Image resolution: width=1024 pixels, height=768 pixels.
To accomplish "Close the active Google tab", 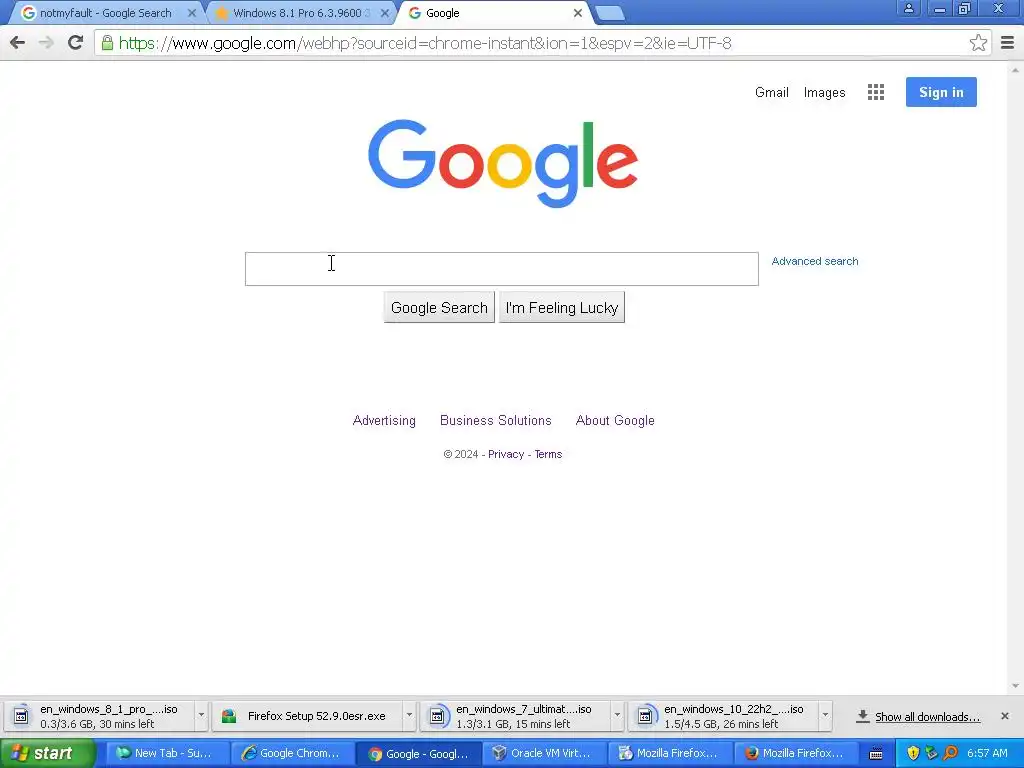I will [x=577, y=13].
